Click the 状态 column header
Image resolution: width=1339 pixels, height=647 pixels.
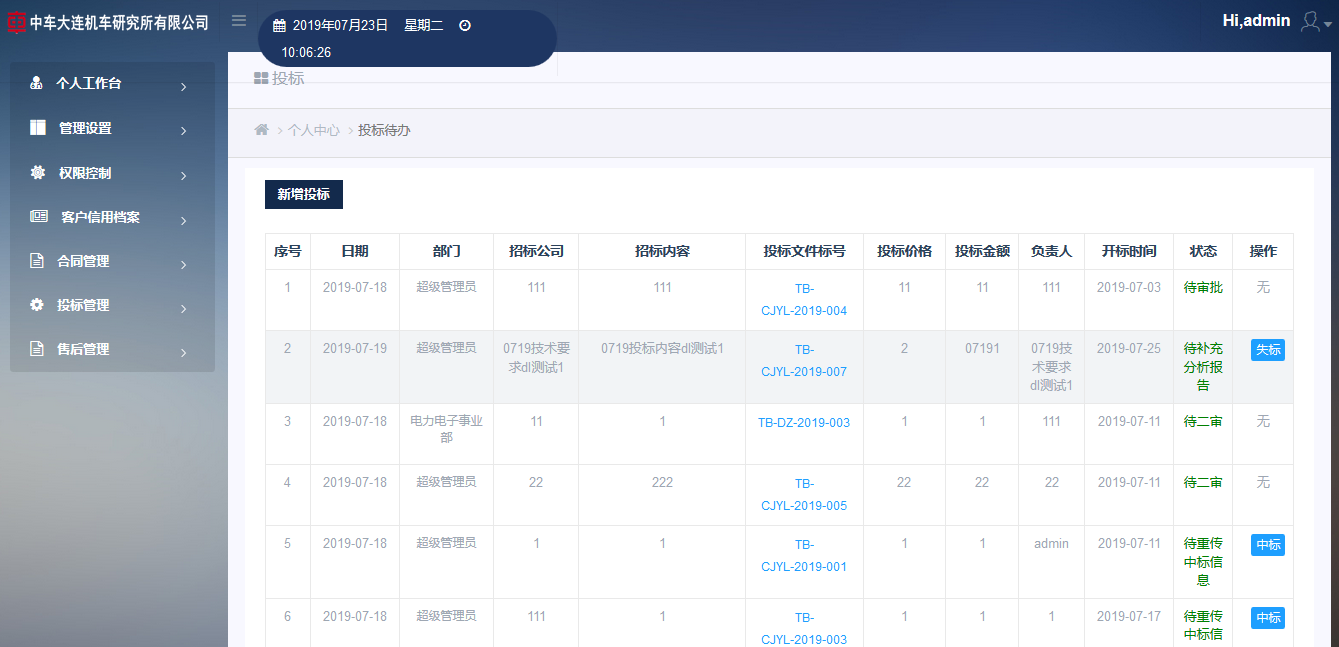[x=1203, y=252]
